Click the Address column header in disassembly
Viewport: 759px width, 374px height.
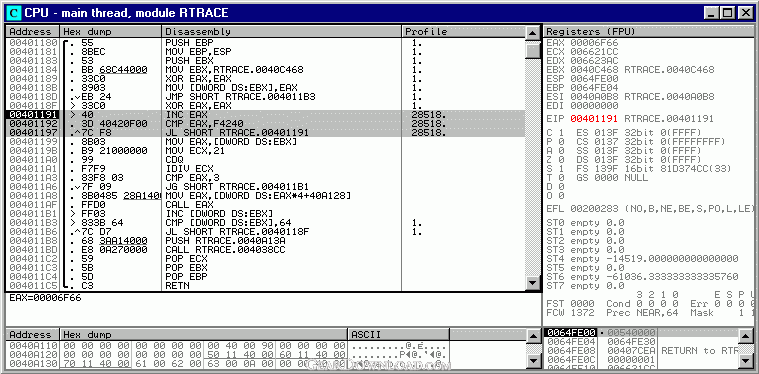(32, 31)
